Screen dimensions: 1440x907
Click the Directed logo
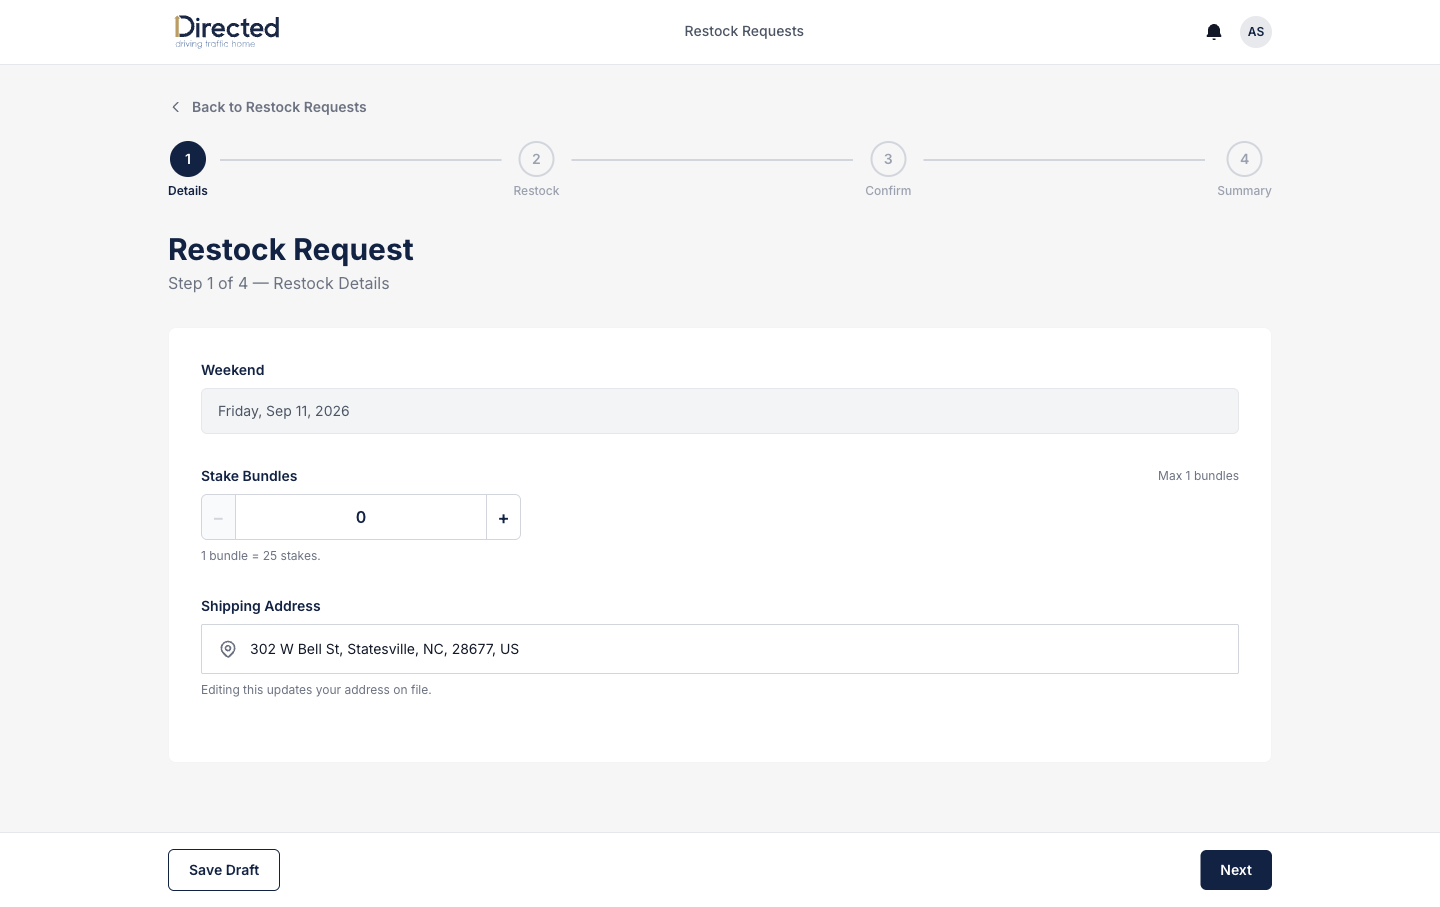[227, 31]
